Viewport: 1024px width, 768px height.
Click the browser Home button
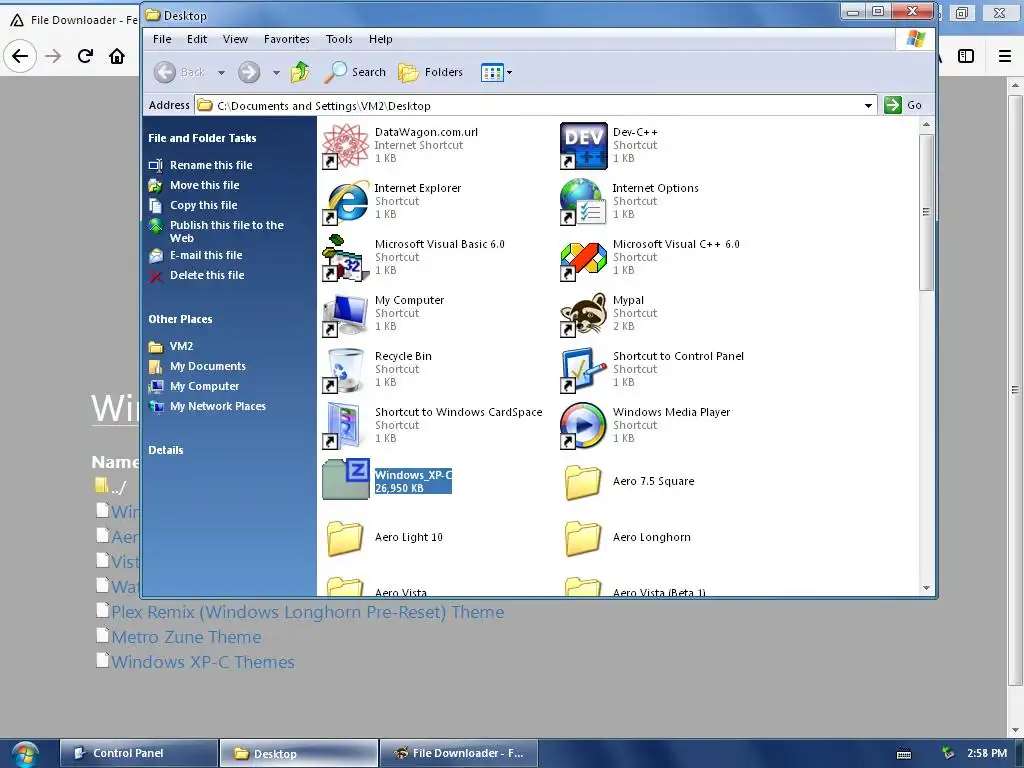click(x=117, y=56)
